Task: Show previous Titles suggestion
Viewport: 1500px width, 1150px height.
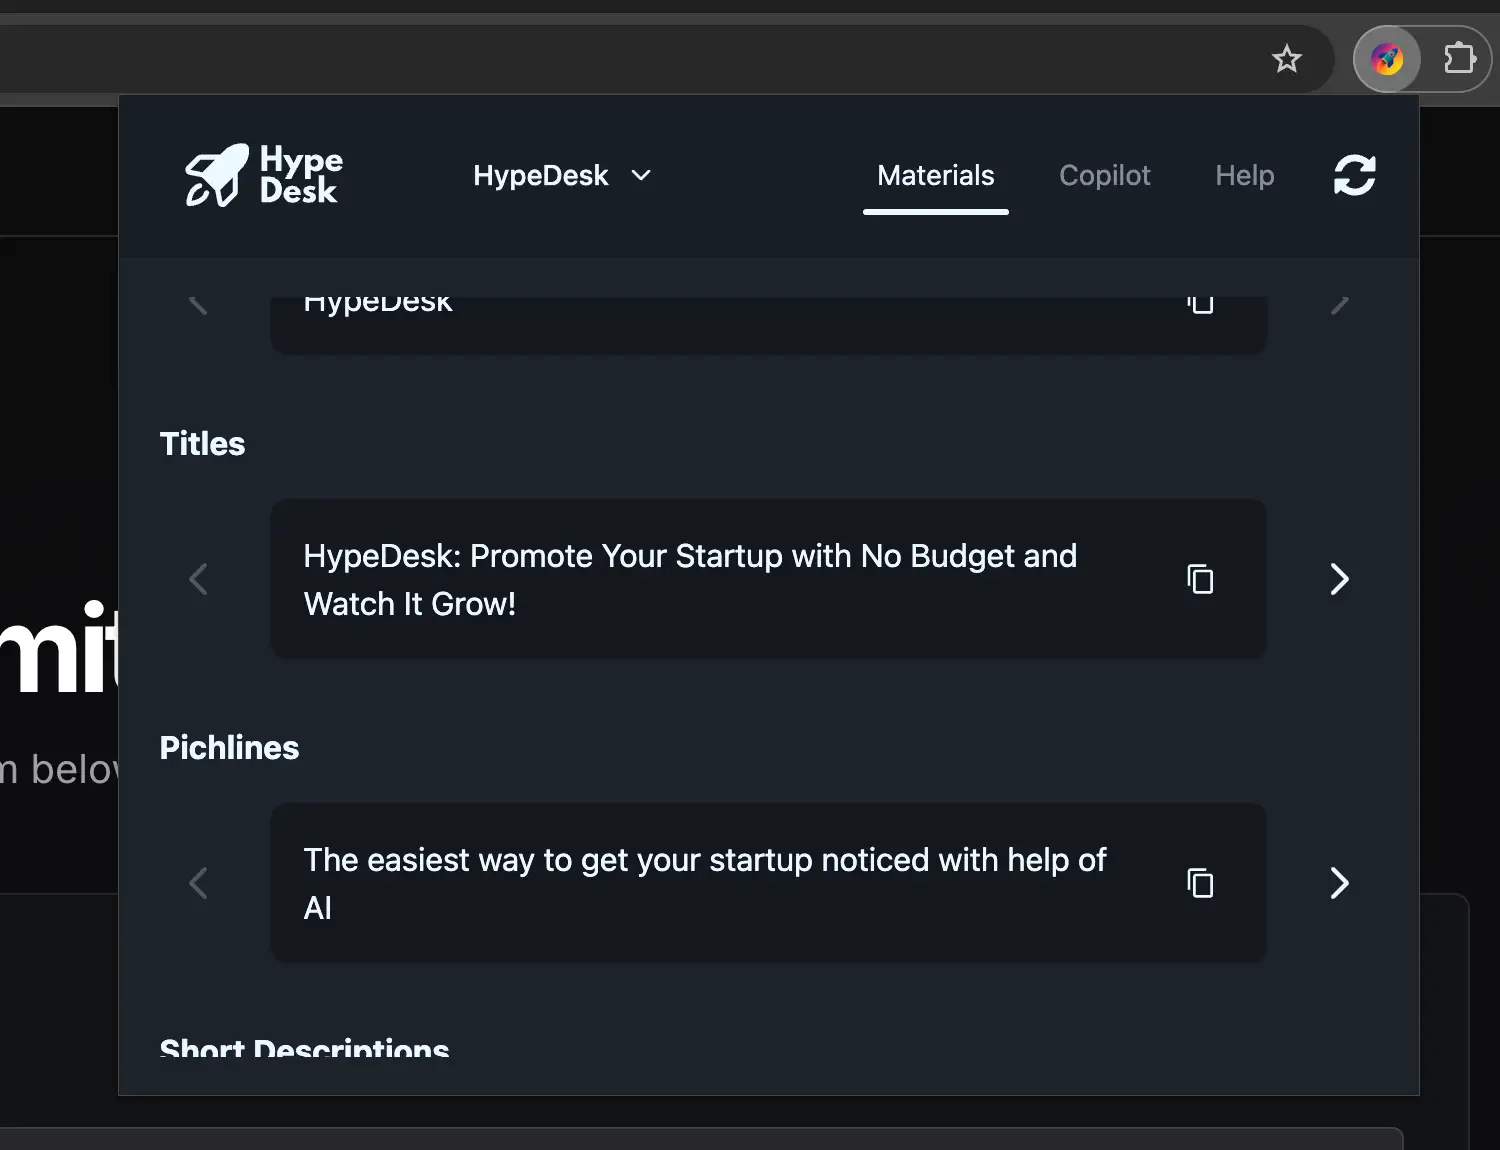Action: pyautogui.click(x=198, y=579)
